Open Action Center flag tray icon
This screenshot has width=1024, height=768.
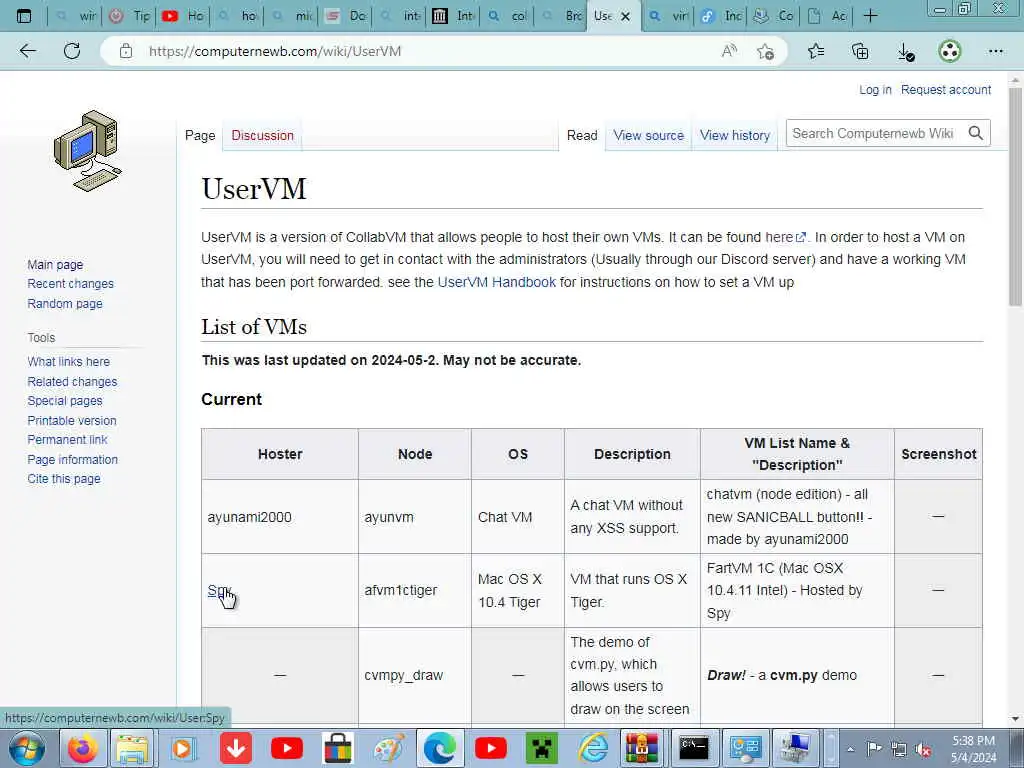pos(874,749)
